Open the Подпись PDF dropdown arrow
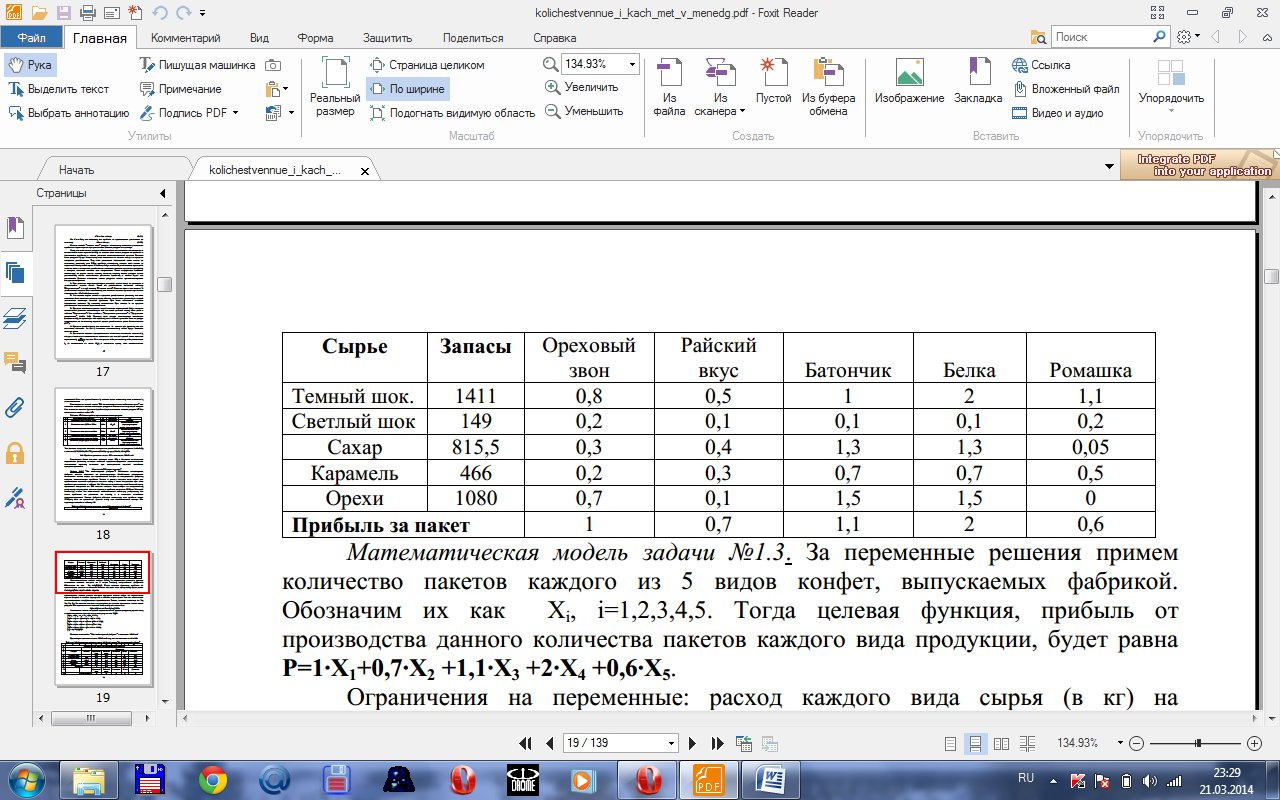 (235, 113)
